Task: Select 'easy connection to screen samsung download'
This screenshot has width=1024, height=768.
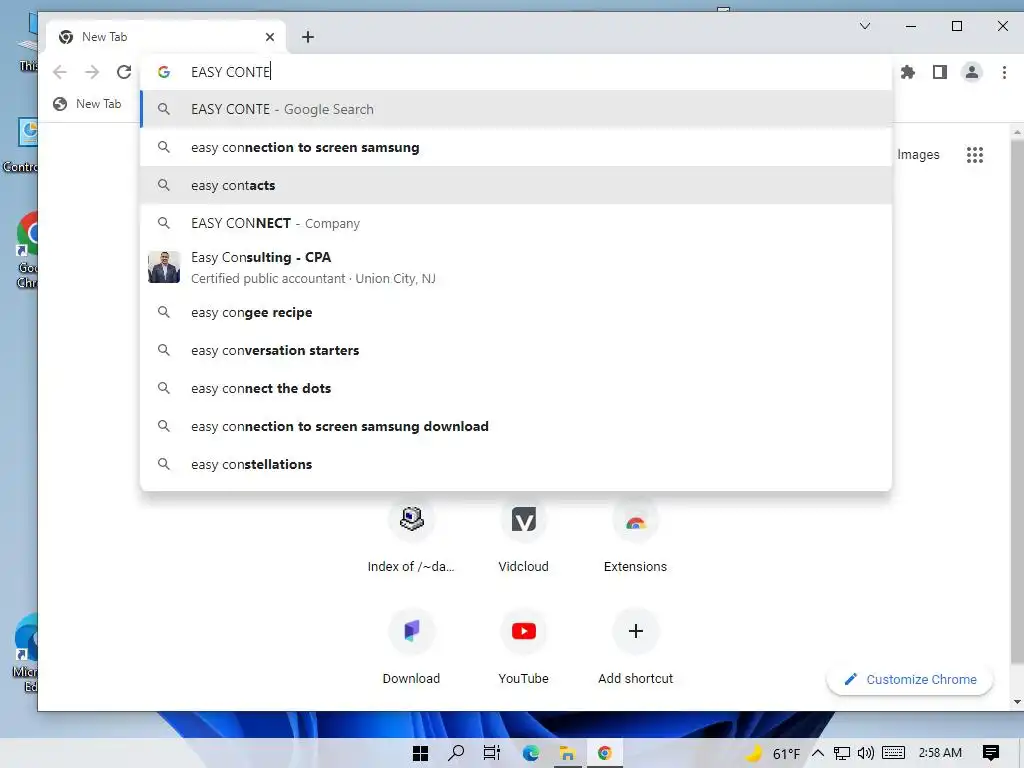Action: pos(516,426)
